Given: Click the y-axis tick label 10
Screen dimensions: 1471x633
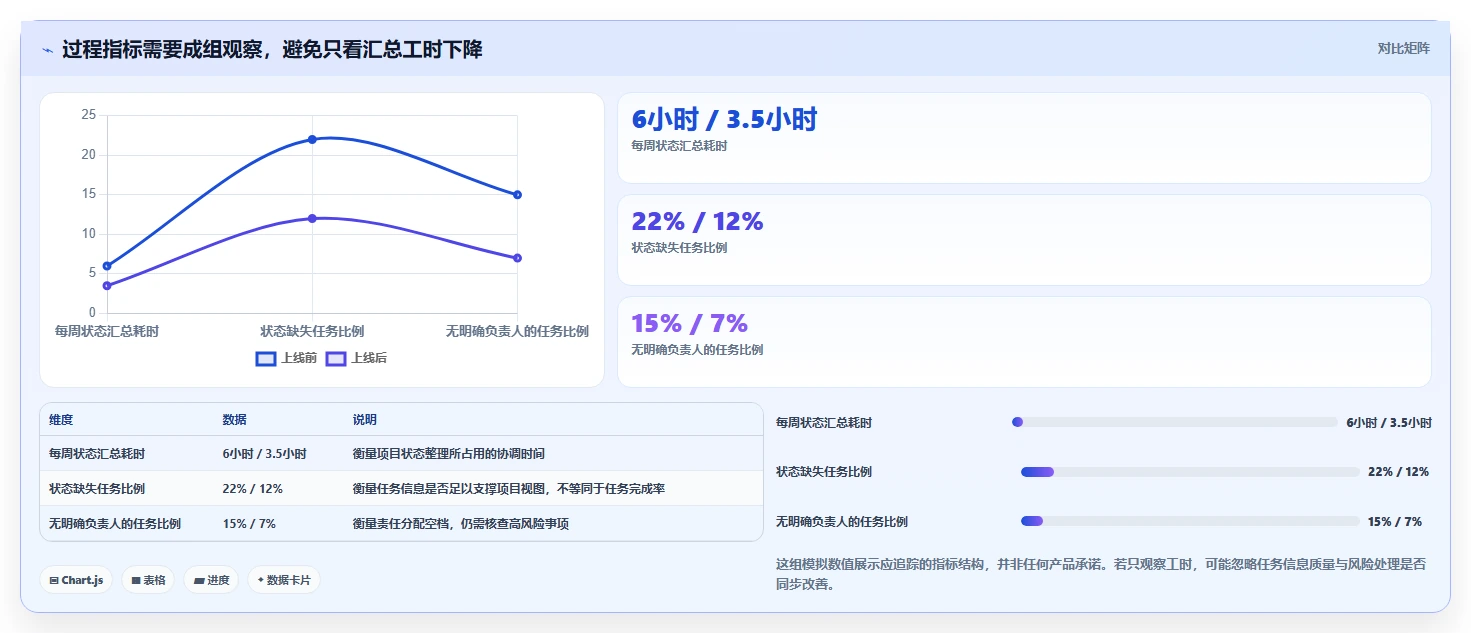Looking at the screenshot, I should tap(89, 234).
